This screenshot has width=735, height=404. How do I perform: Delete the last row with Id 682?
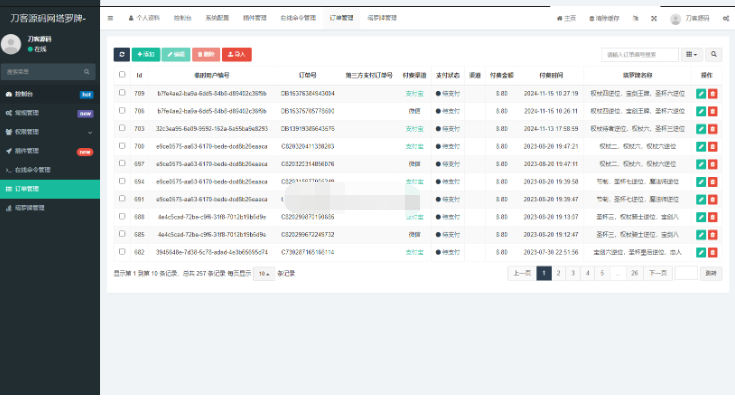712,252
